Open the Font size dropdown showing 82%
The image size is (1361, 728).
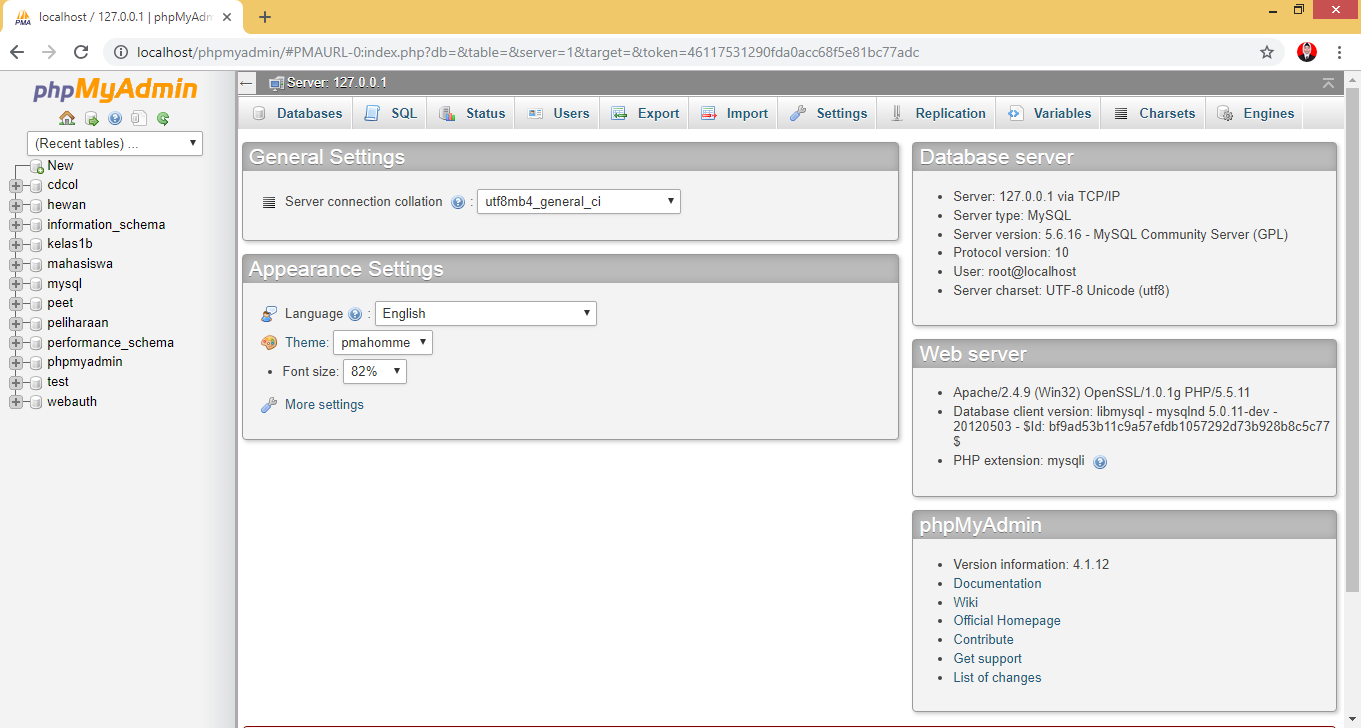(x=375, y=371)
